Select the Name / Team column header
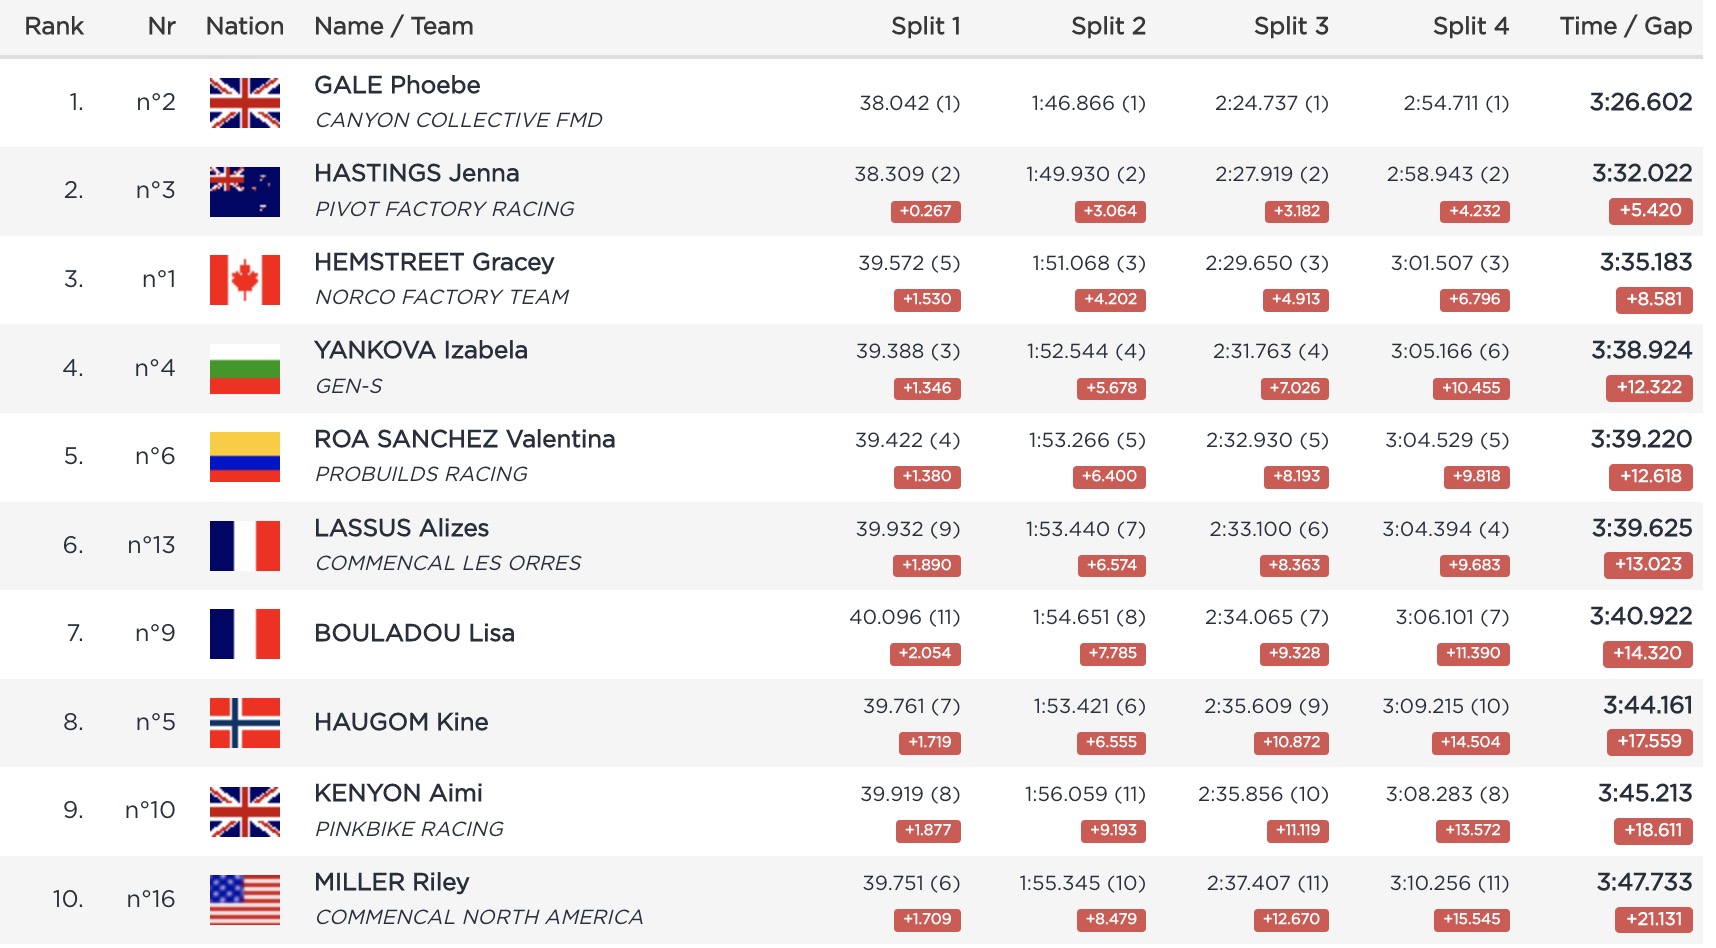1716x948 pixels. click(393, 26)
